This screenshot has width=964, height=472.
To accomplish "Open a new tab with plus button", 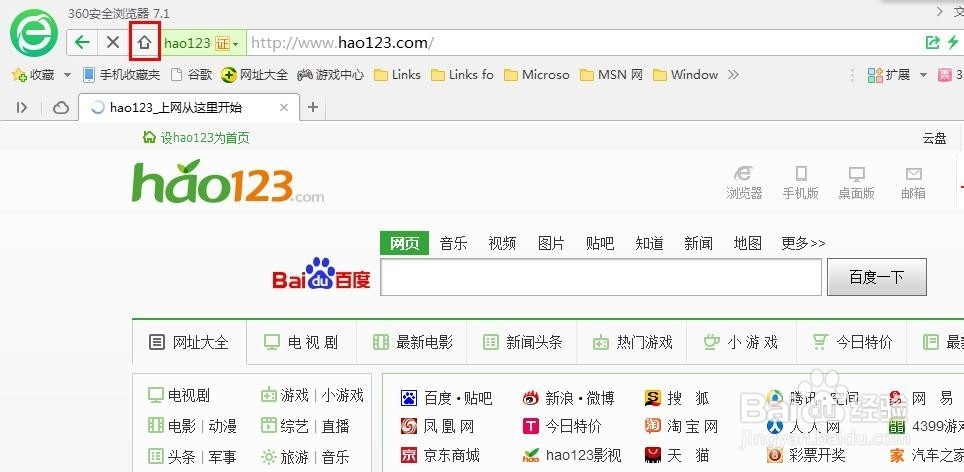I will click(x=313, y=108).
